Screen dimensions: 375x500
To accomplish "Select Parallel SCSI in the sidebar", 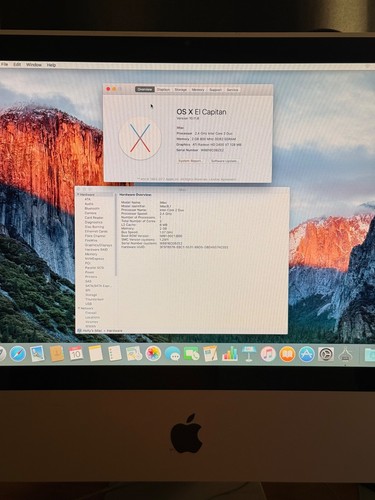I will tap(94, 267).
